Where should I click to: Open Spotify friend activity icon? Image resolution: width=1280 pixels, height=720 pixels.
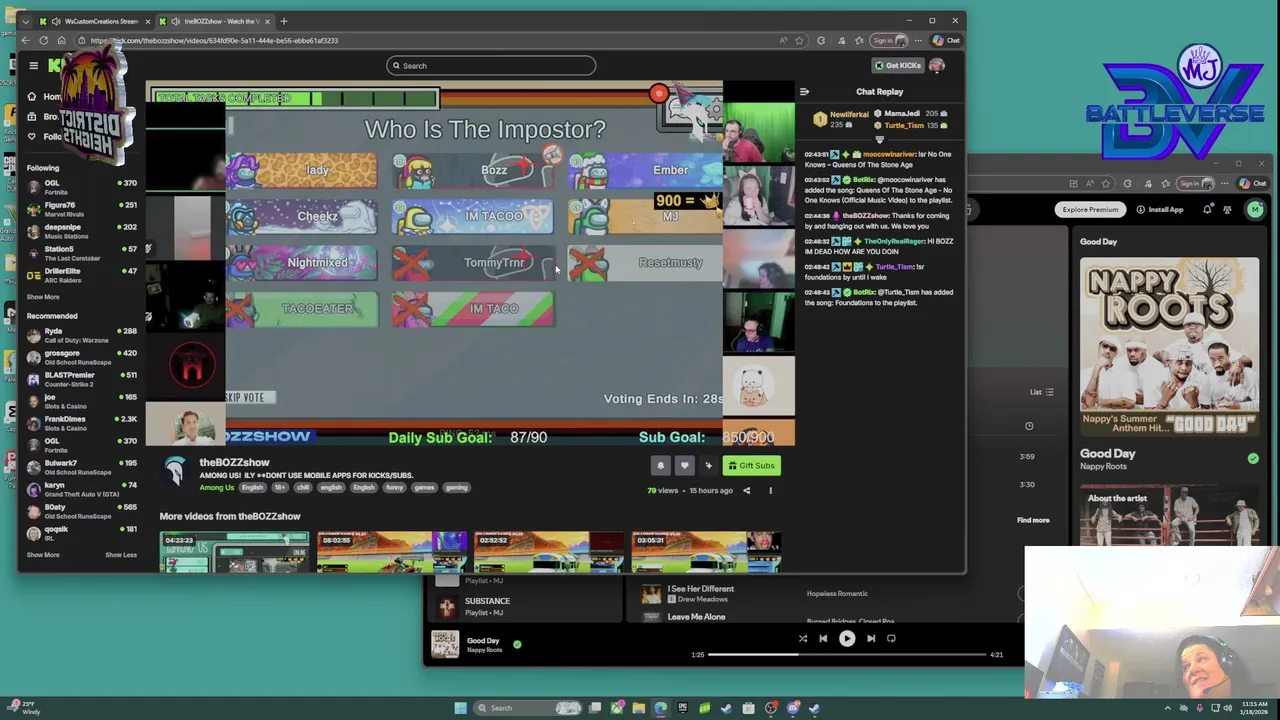pos(1227,210)
